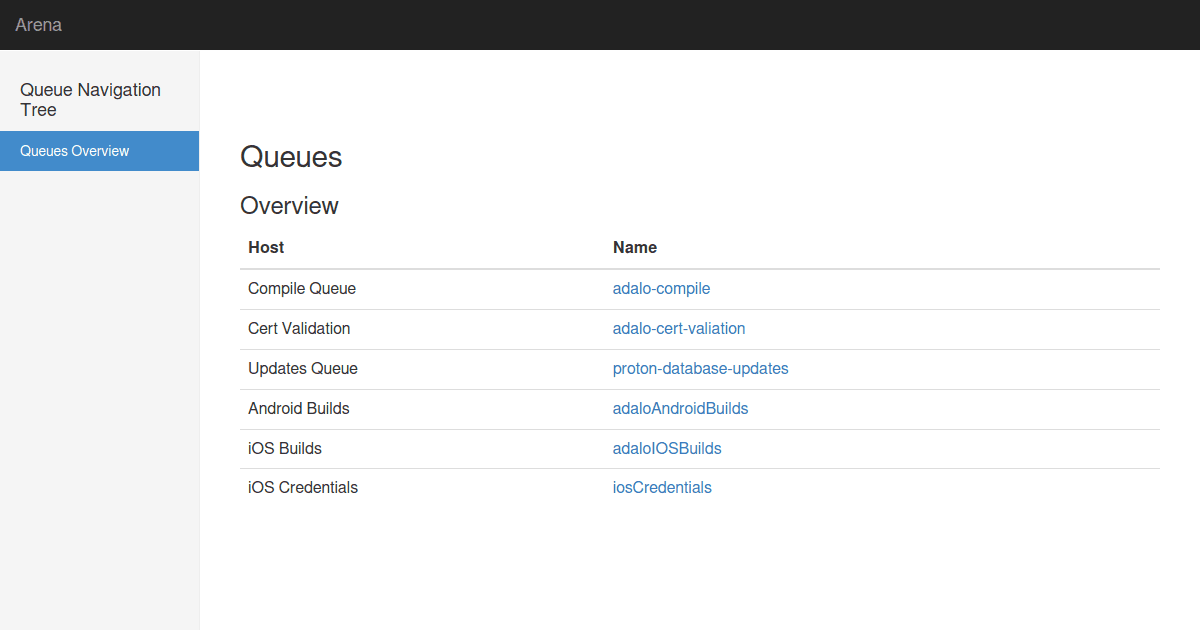Open the iosCredentials queue
1200x630 pixels.
662,487
